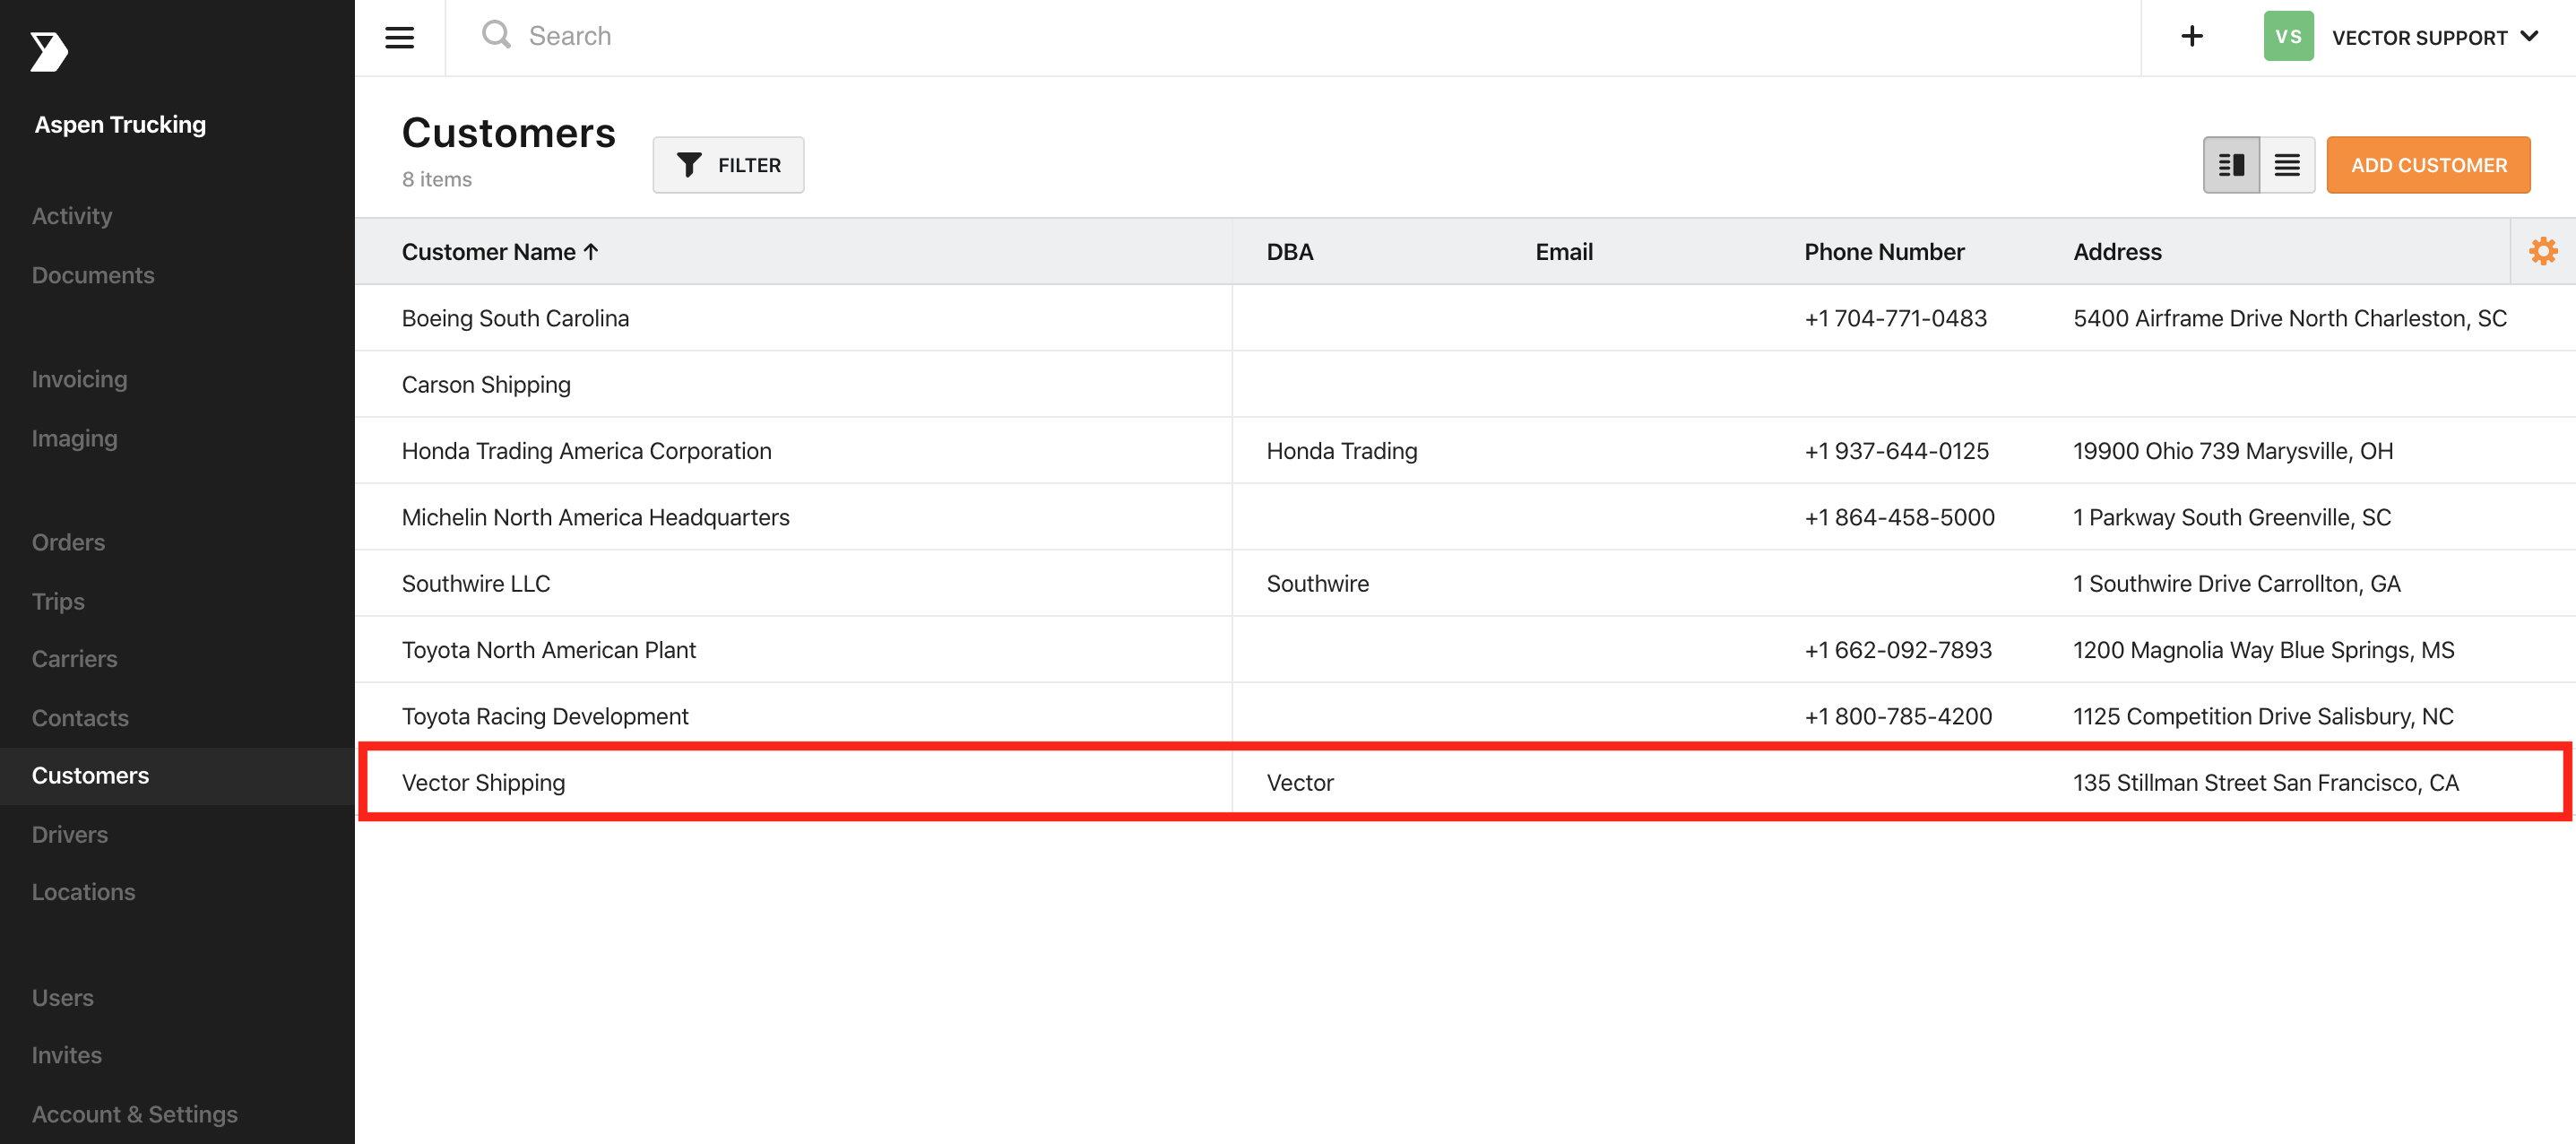Click the Honda Trading DBA cell
Viewport: 2576px width, 1144px height.
[1342, 451]
